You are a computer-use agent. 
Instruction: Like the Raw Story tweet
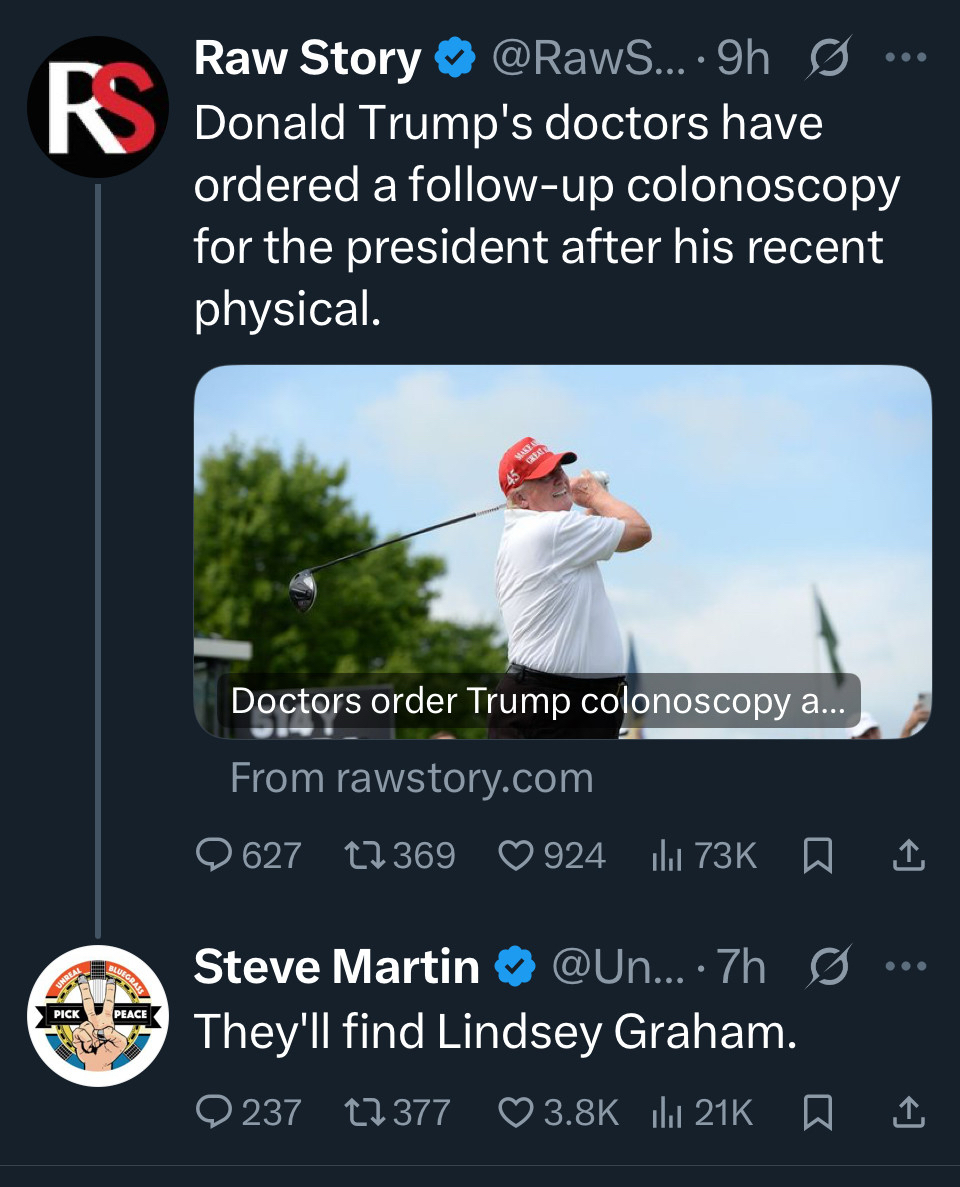pos(516,855)
